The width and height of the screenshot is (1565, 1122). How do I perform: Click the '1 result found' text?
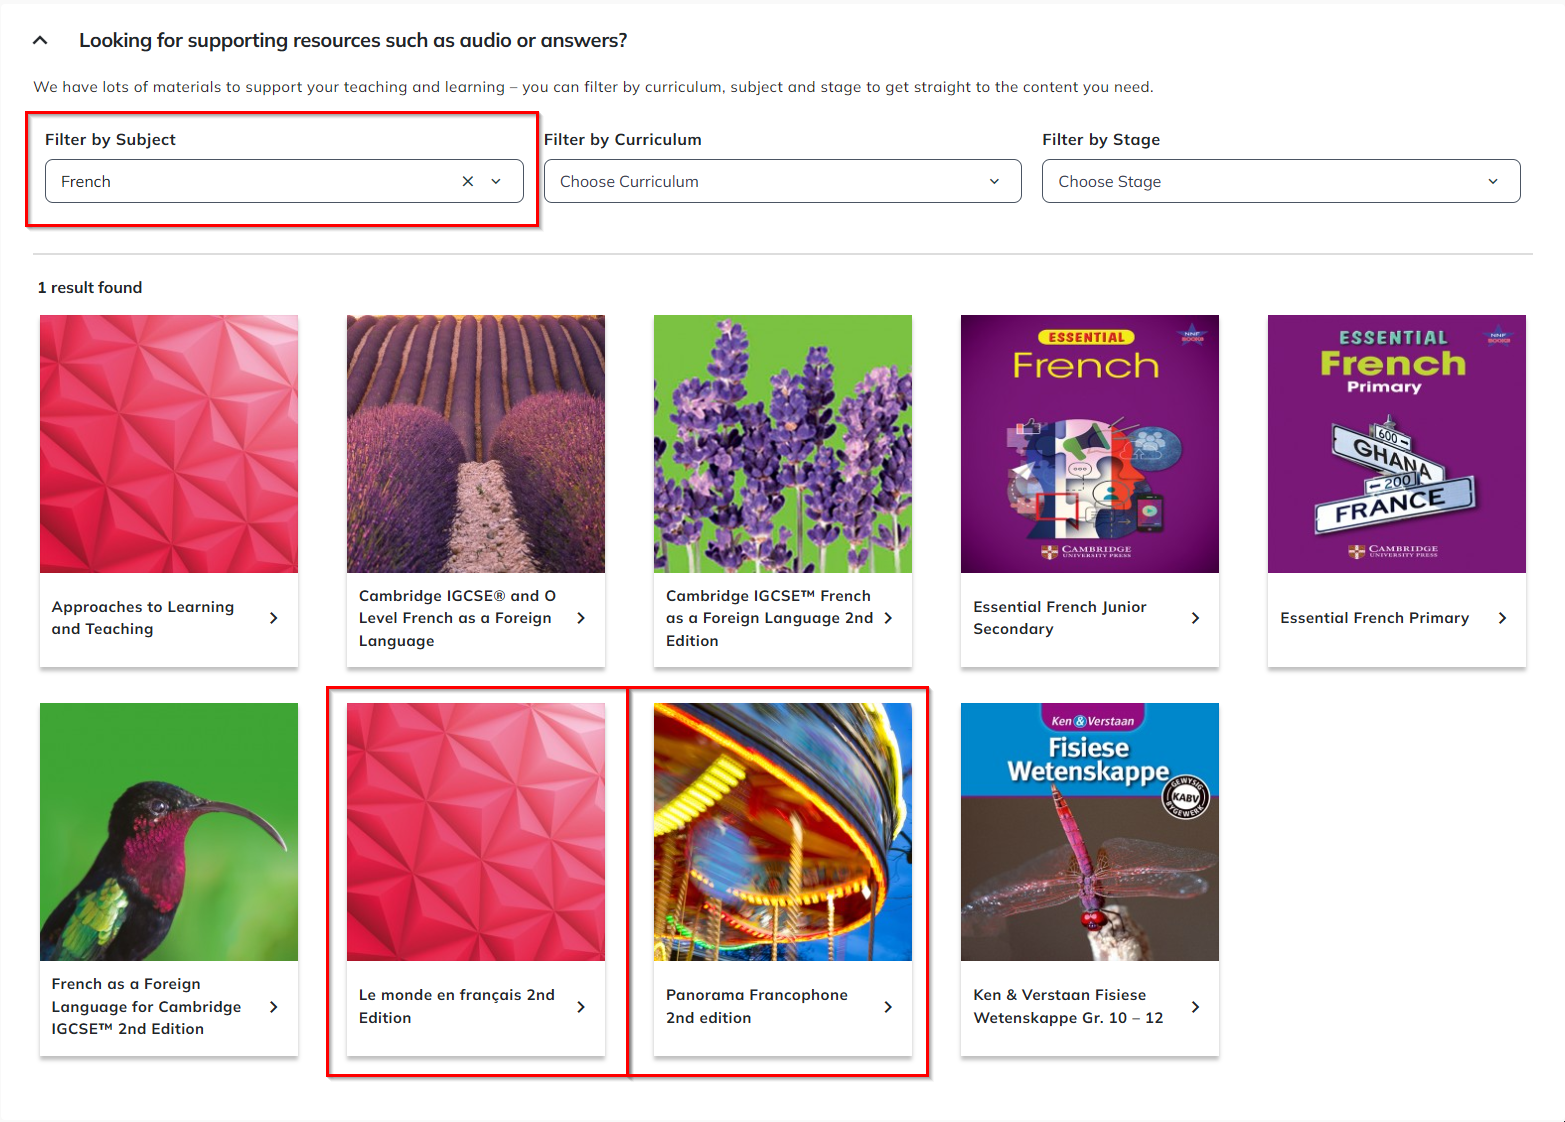90,288
